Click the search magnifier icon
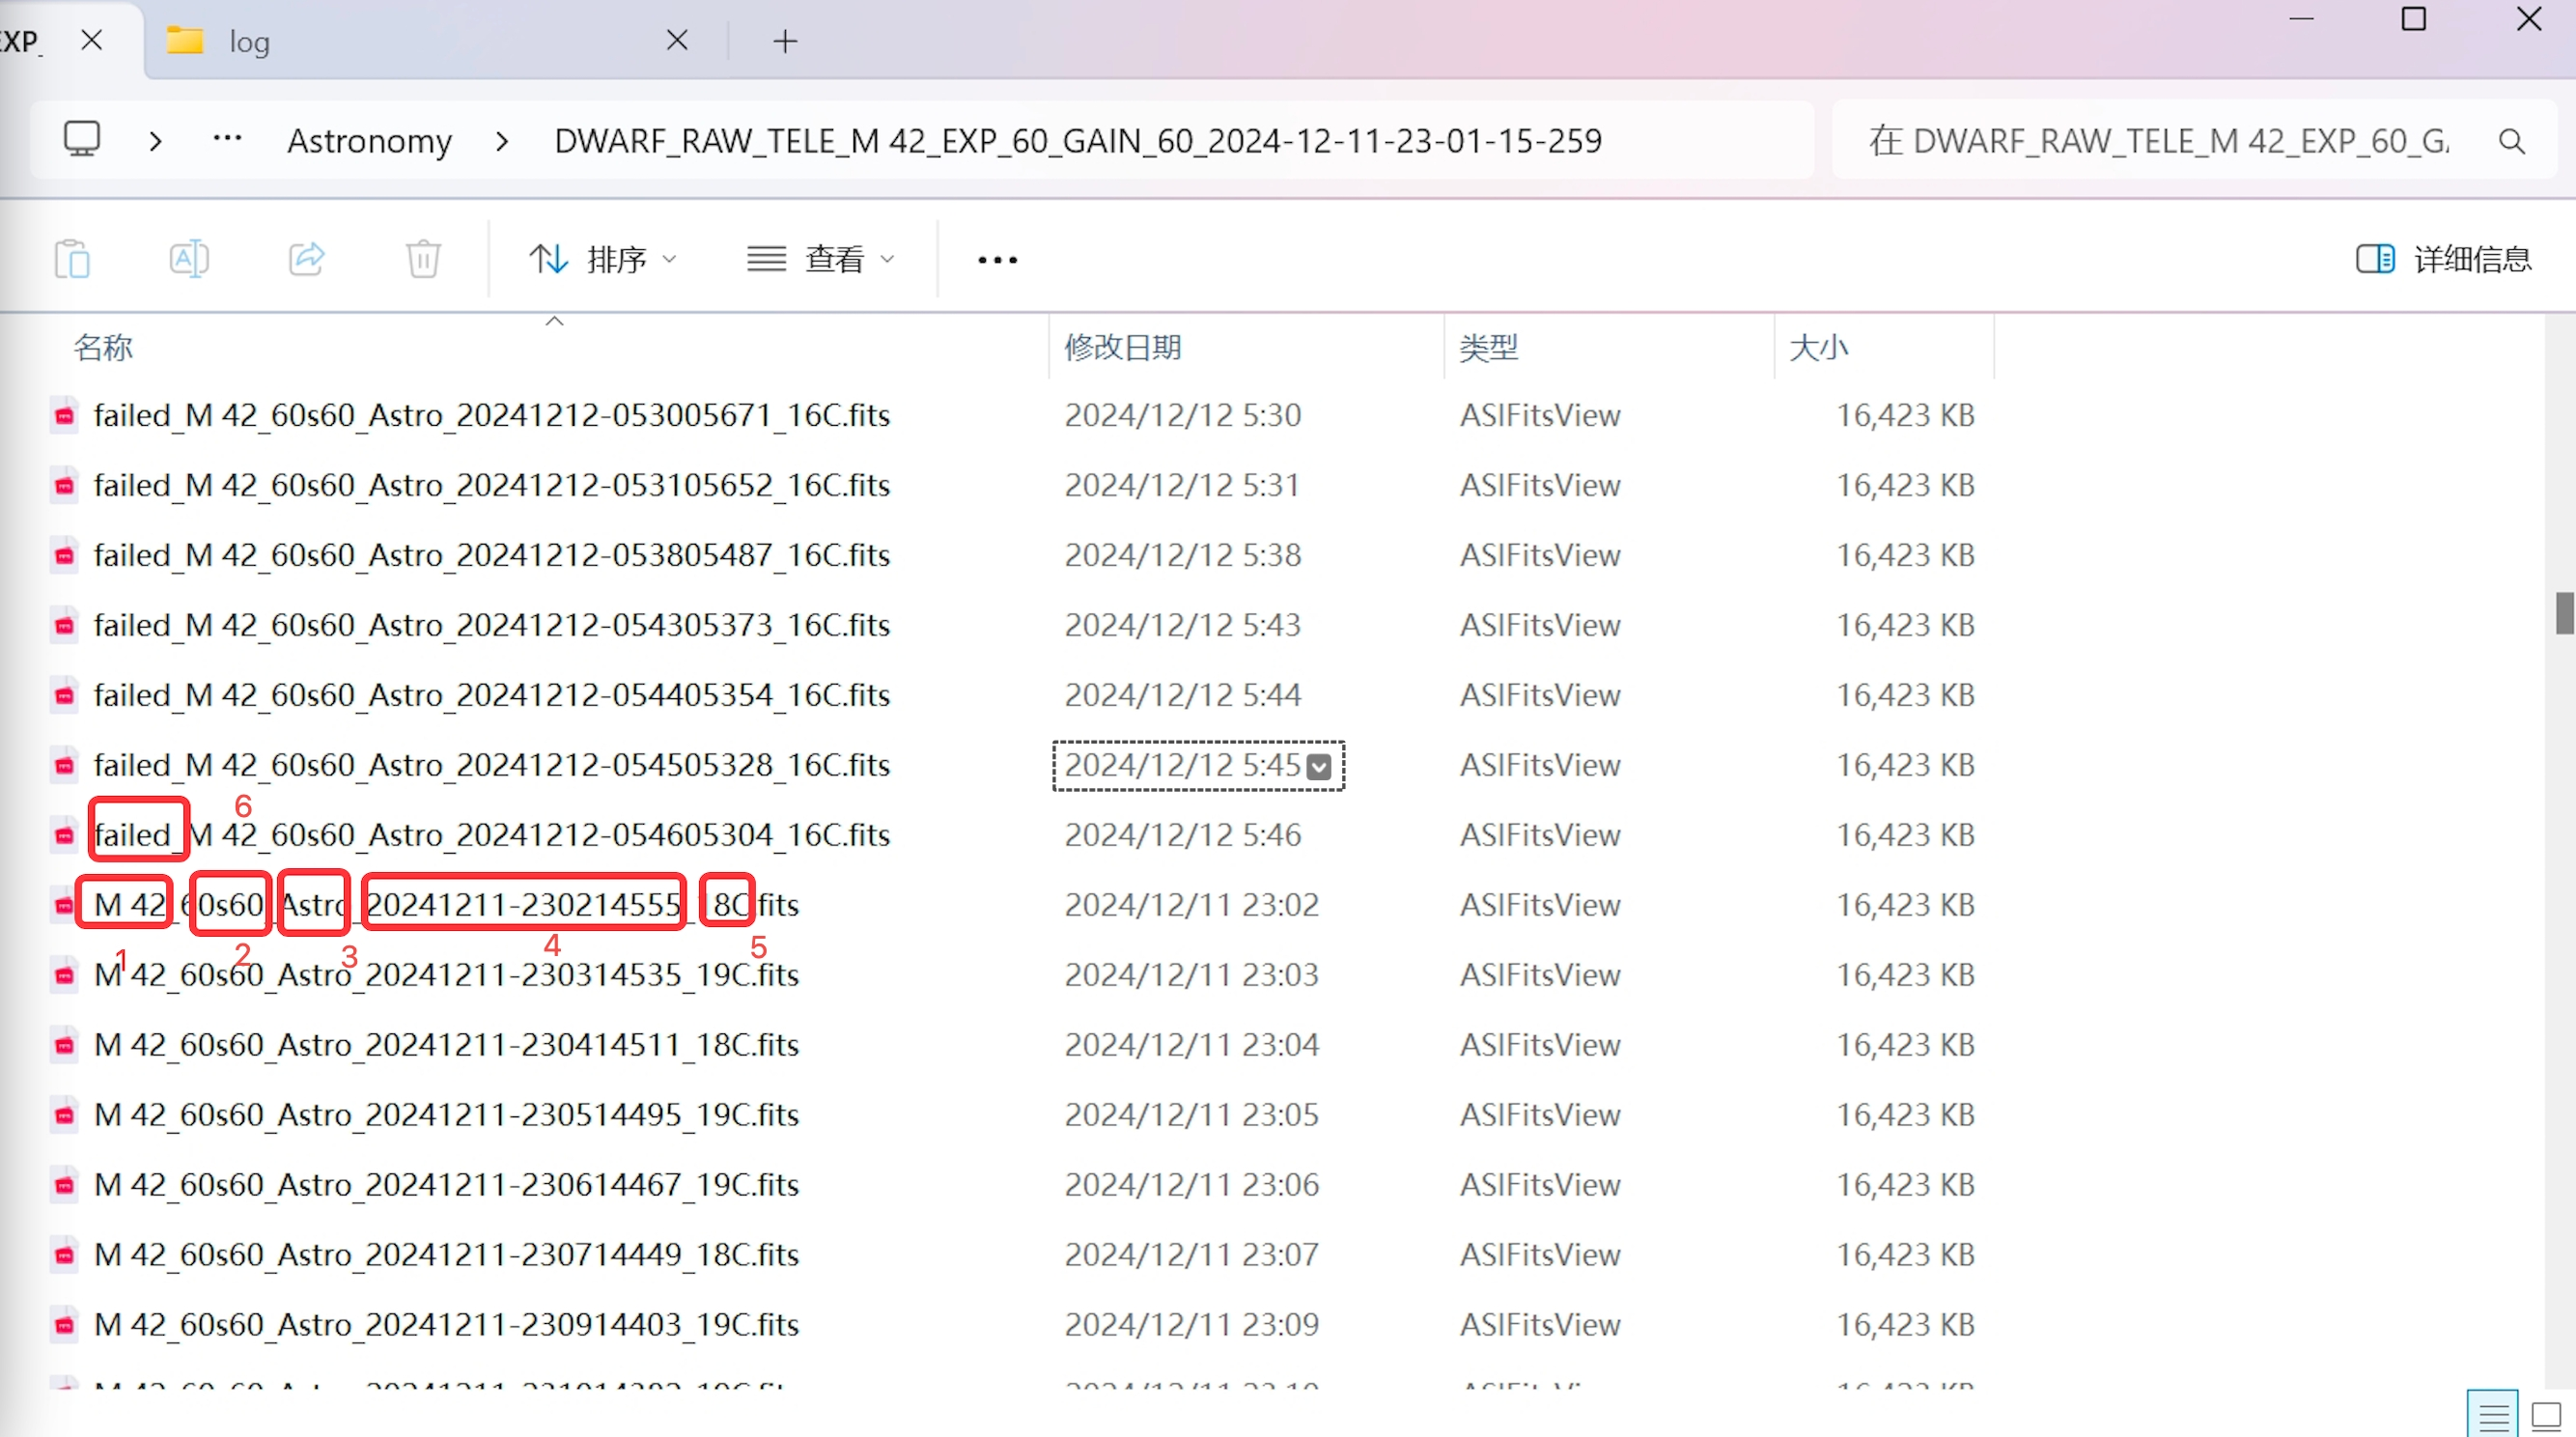The height and width of the screenshot is (1437, 2576). click(2511, 141)
